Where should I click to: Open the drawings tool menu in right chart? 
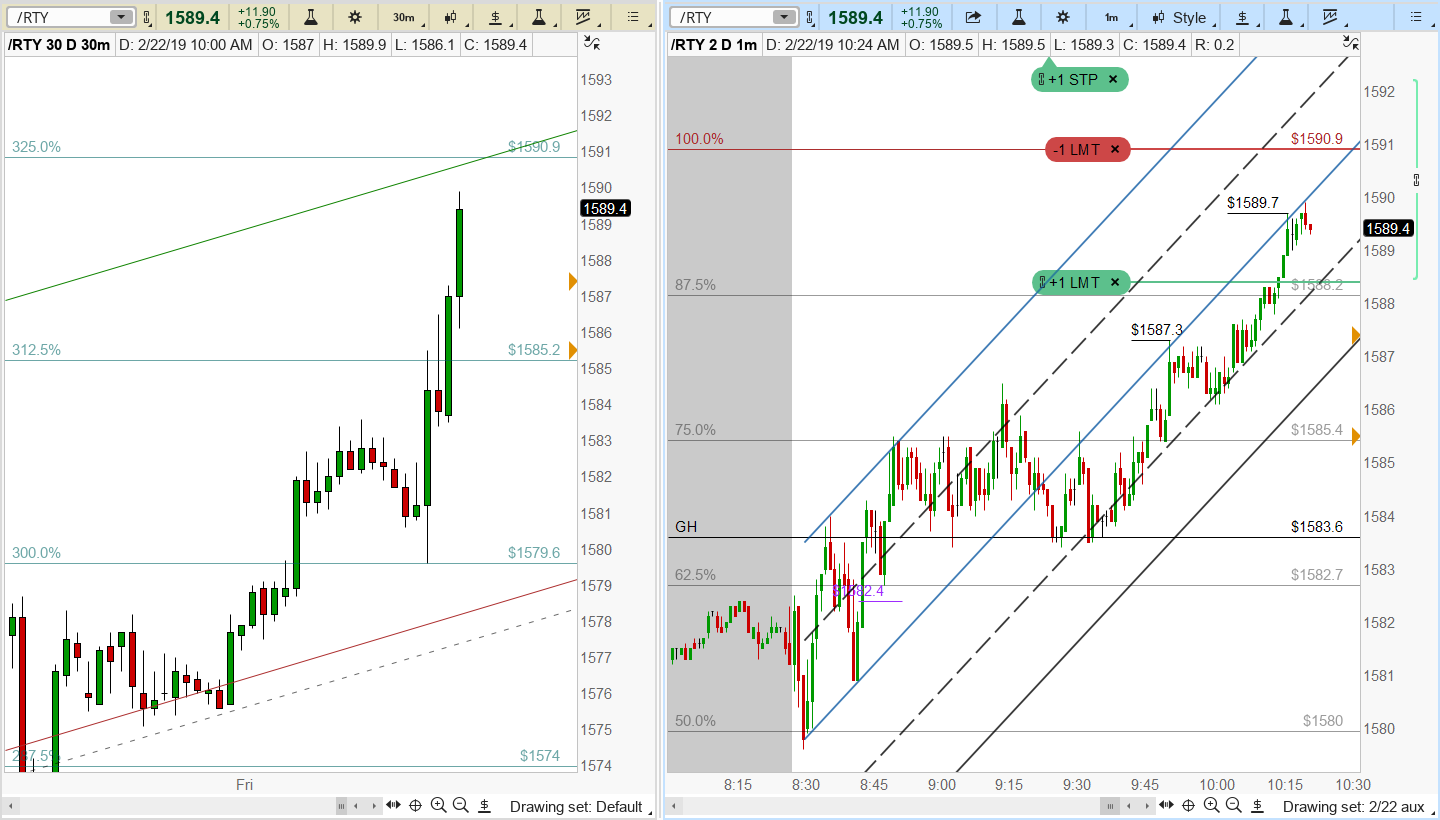[1331, 17]
